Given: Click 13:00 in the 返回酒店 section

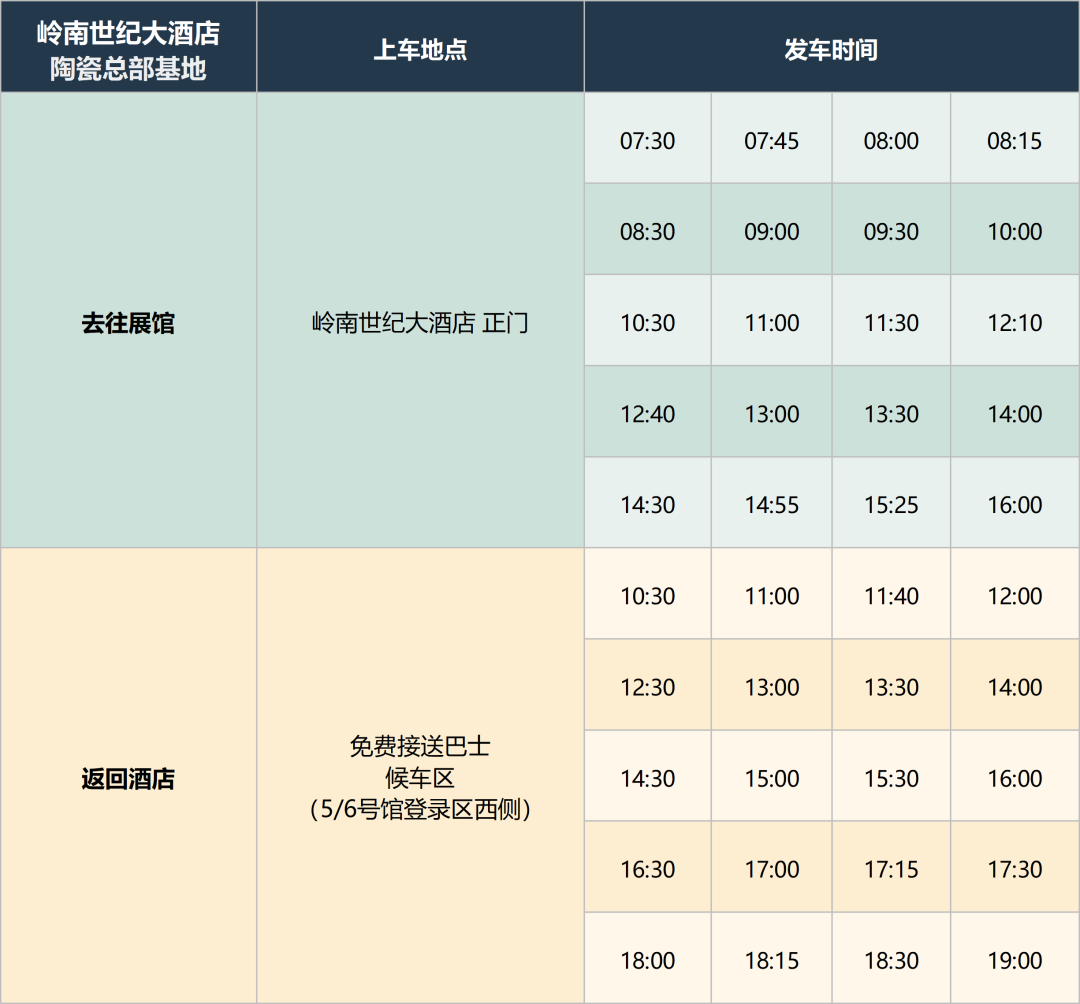Looking at the screenshot, I should pyautogui.click(x=771, y=684).
